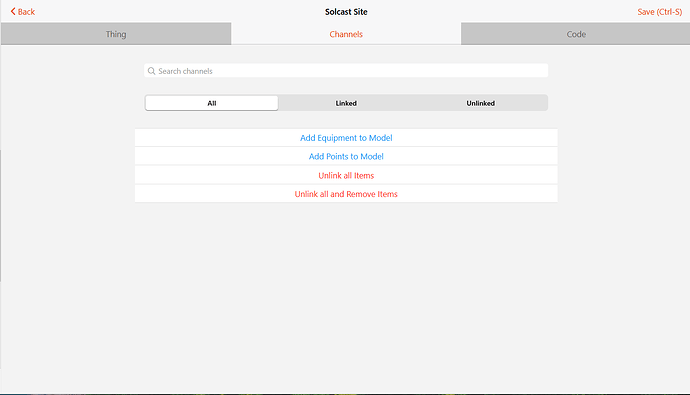
Task: Filter channels by Unlinked
Action: (481, 103)
